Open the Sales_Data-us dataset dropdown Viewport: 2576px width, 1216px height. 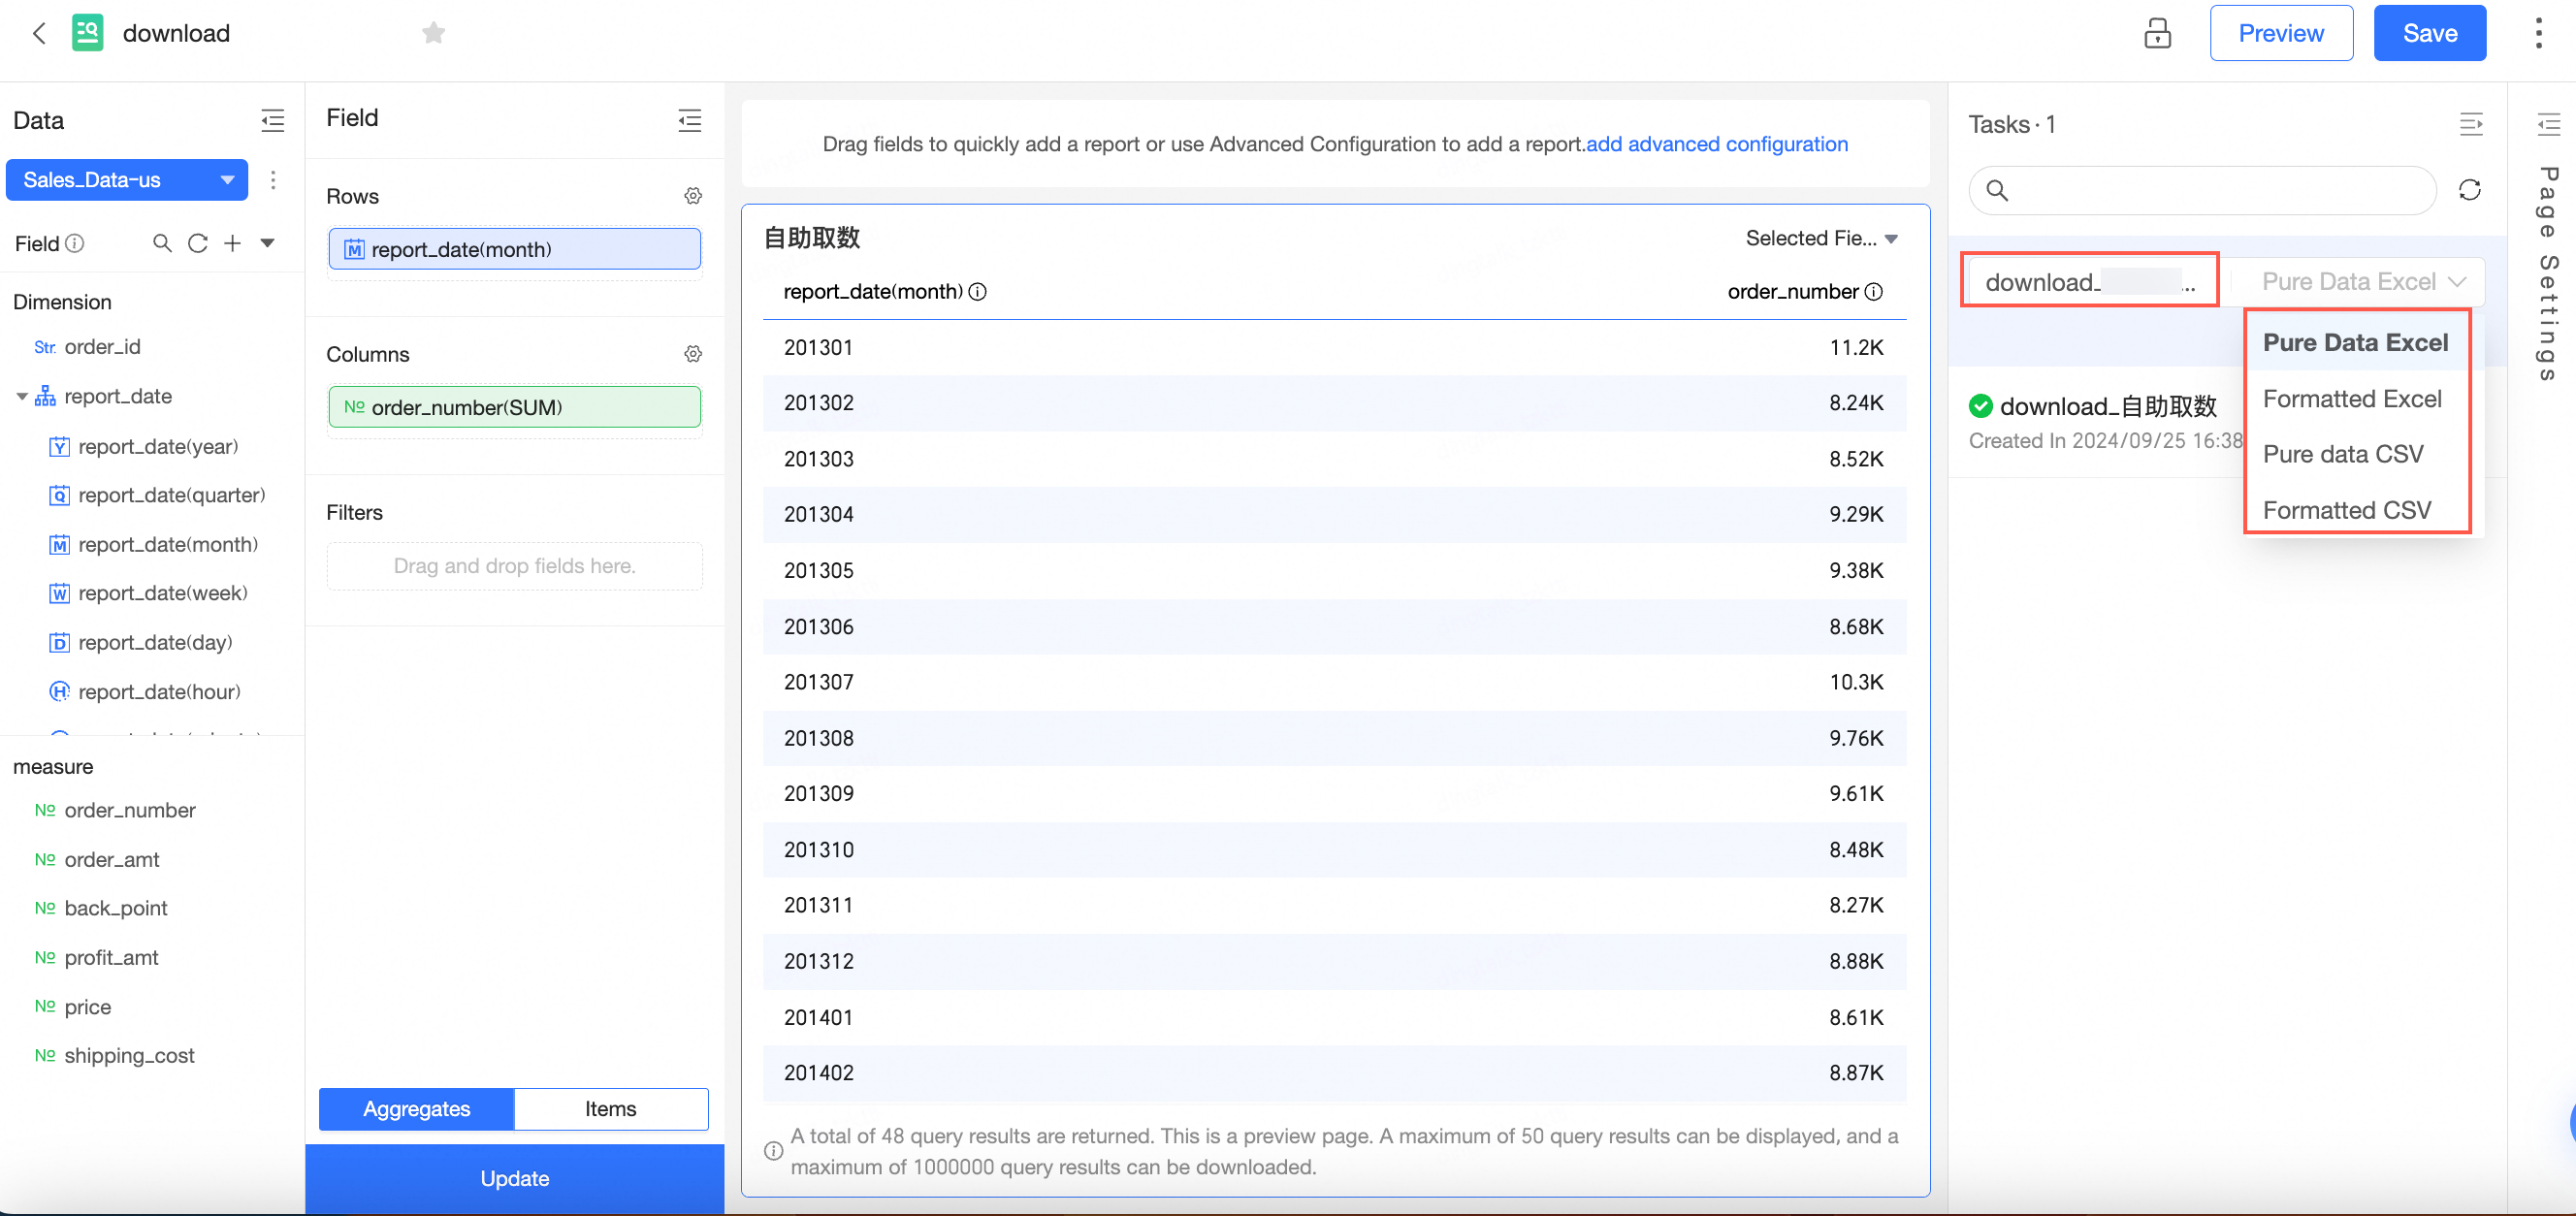(127, 180)
